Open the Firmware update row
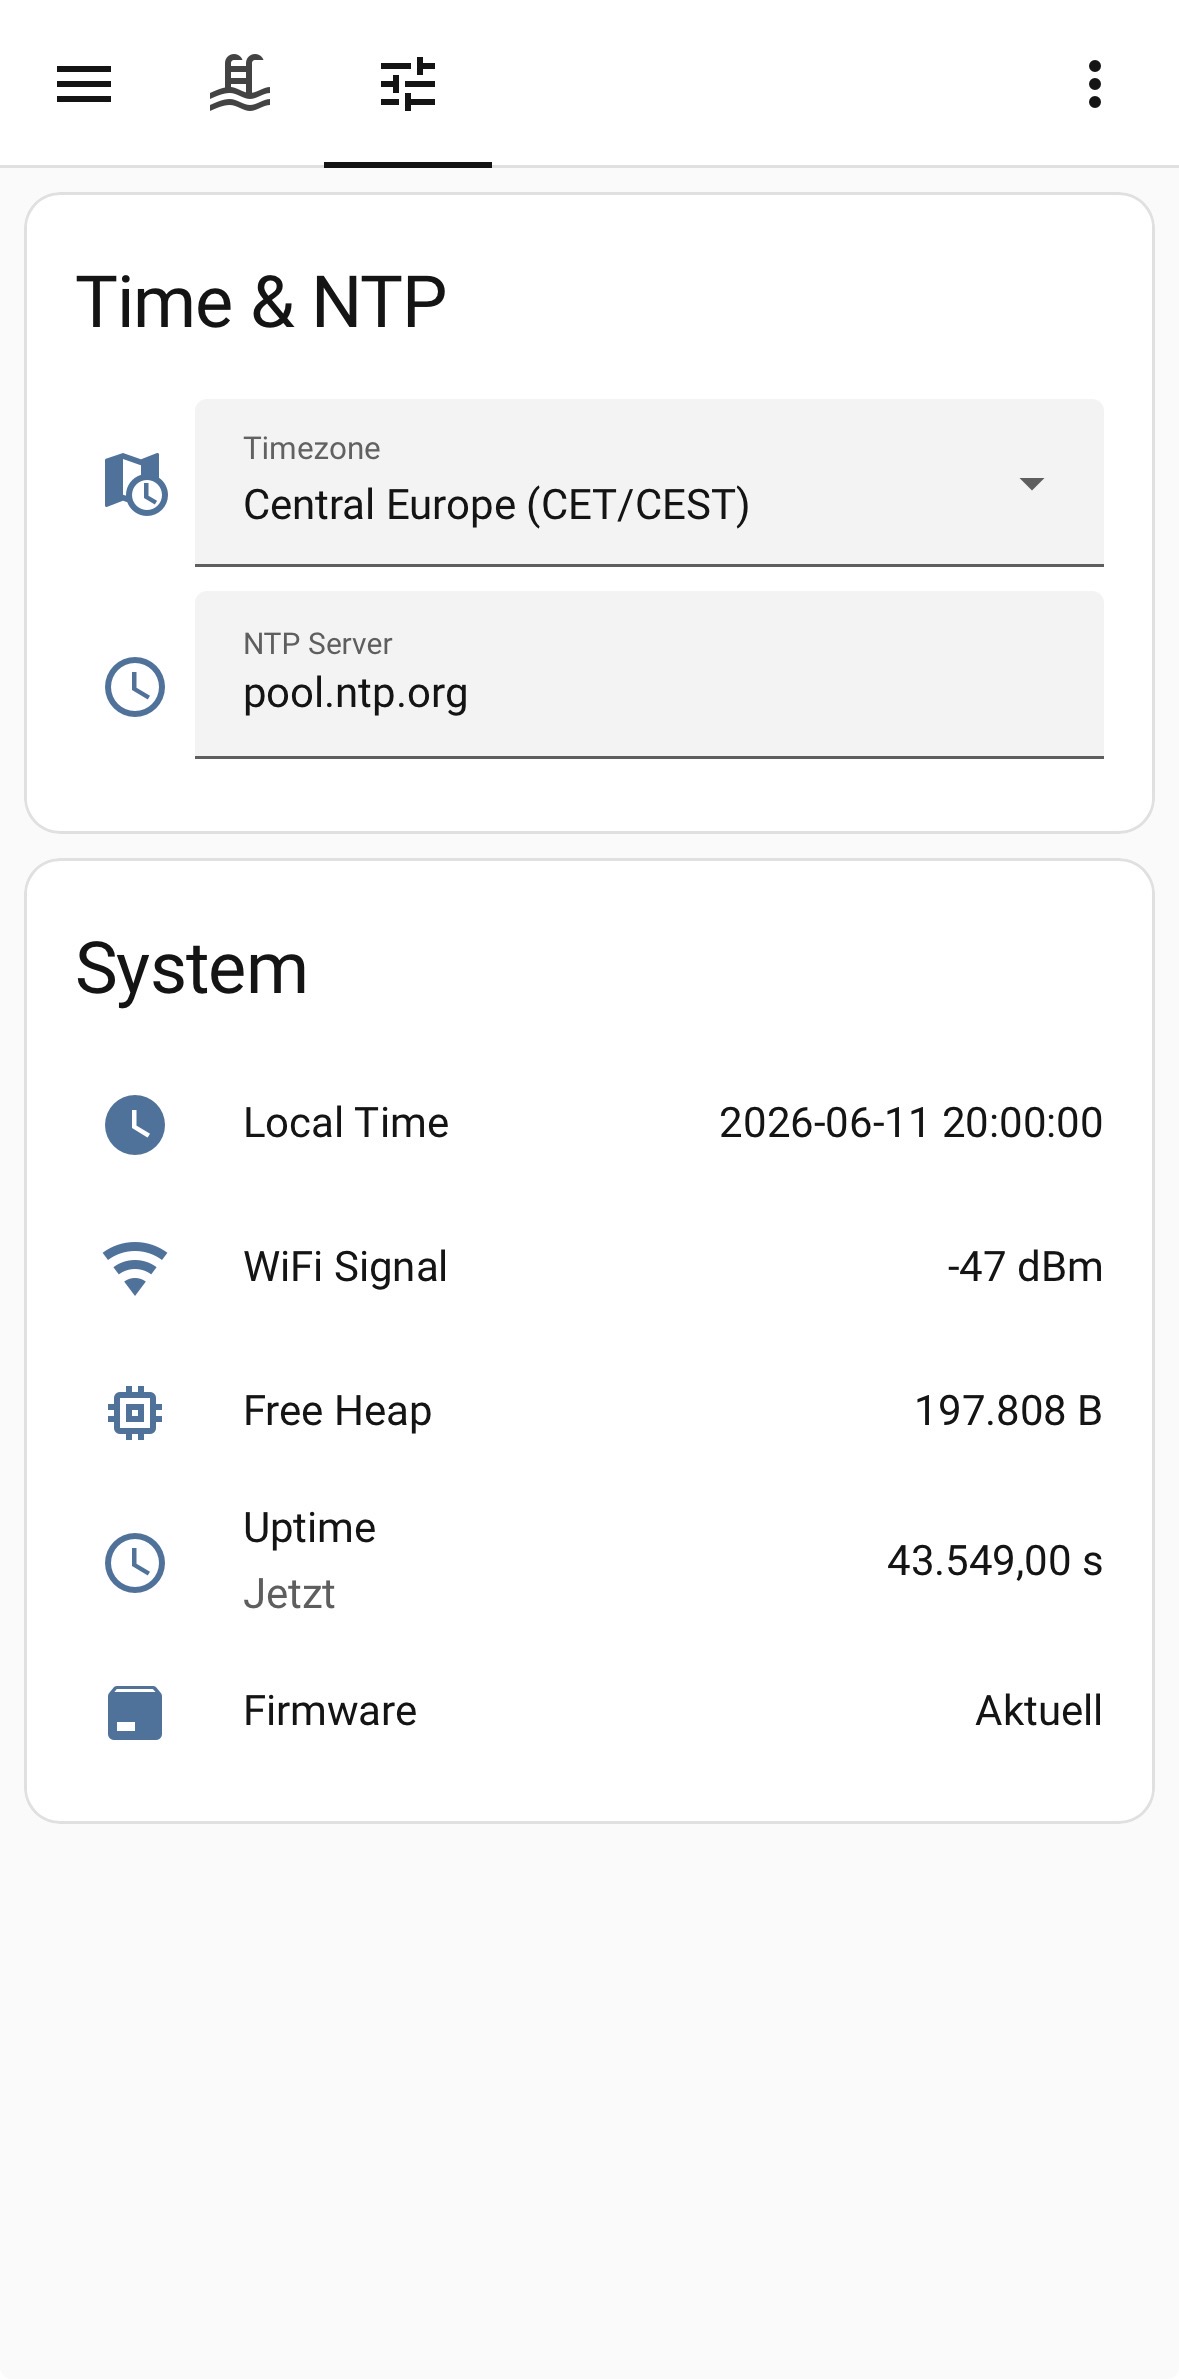 (589, 1711)
